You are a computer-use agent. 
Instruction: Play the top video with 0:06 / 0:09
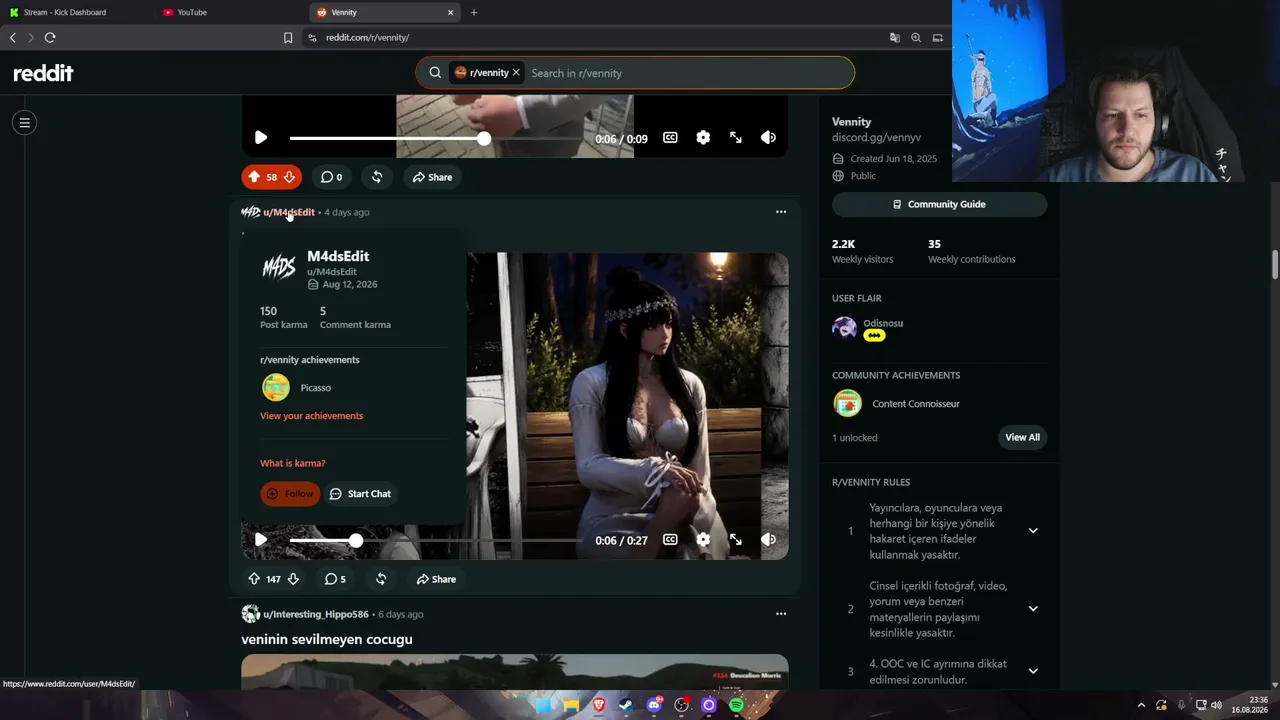260,138
